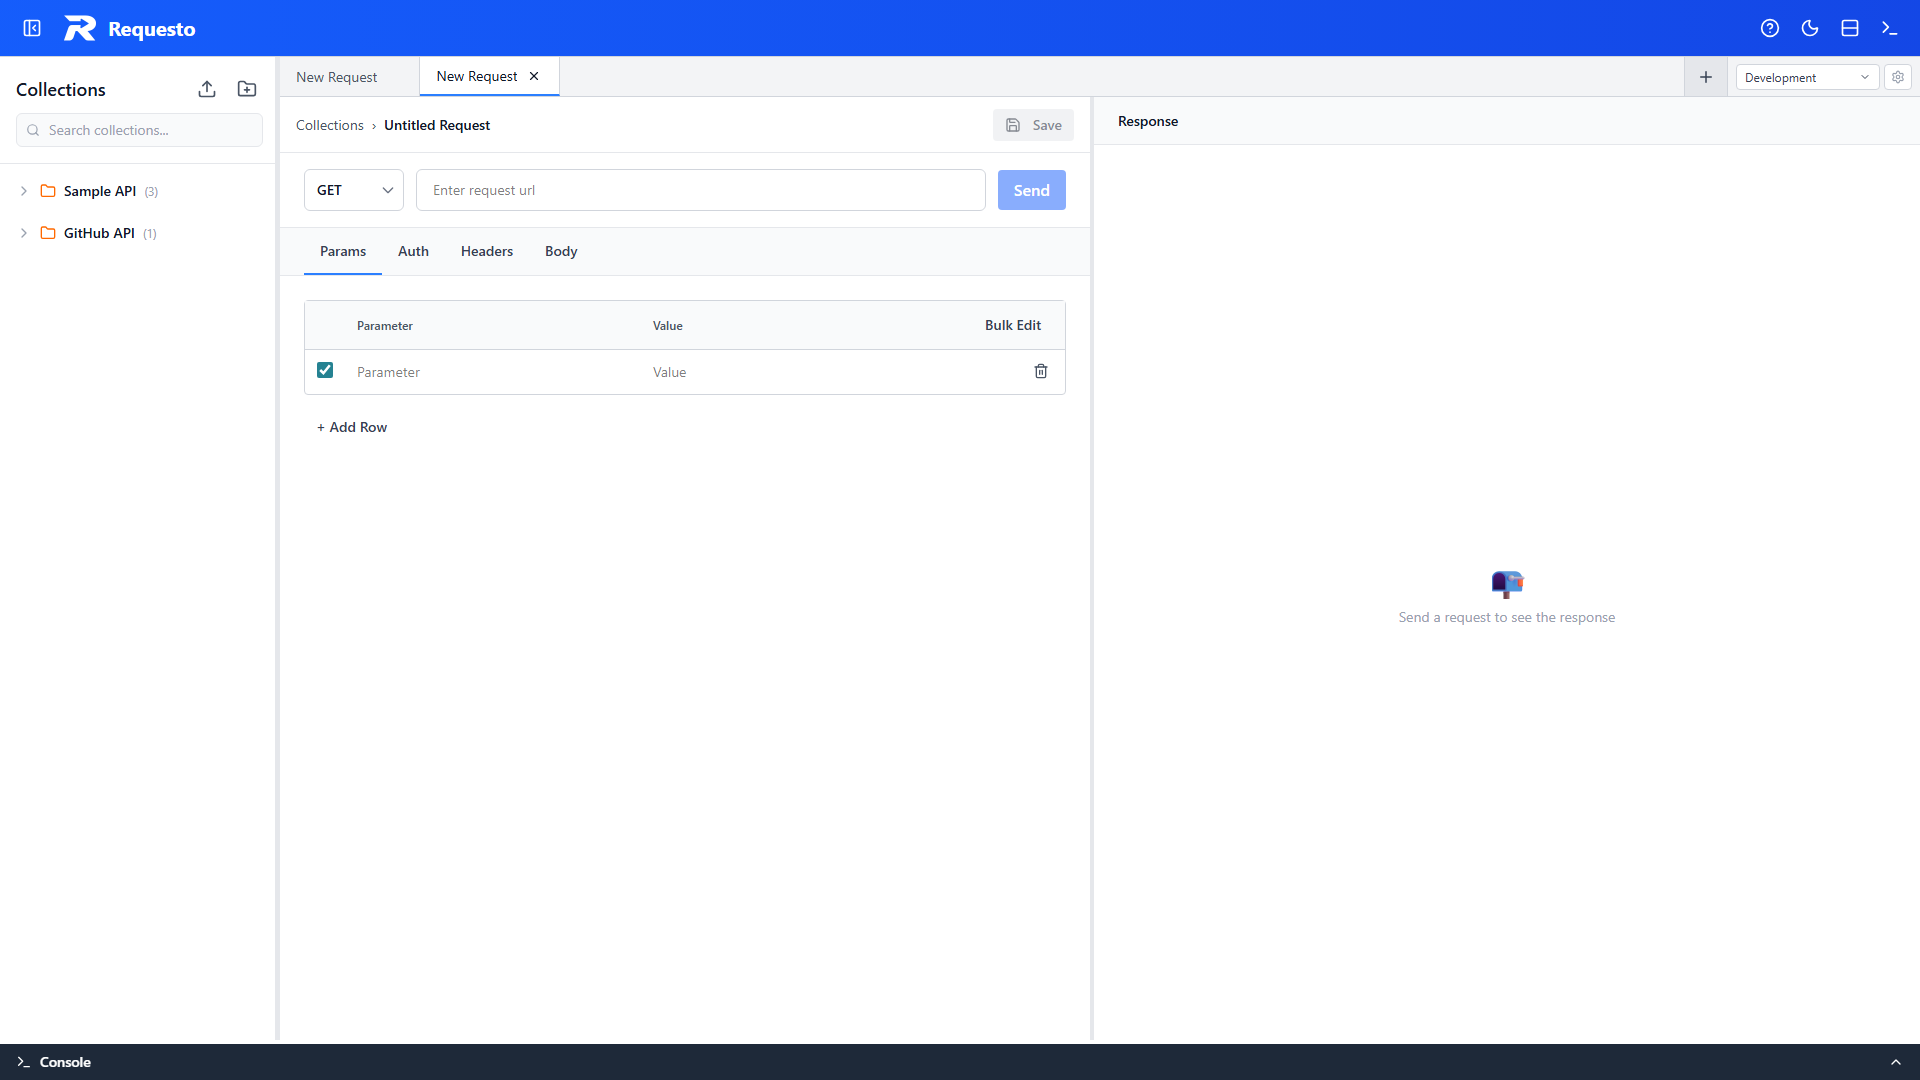1920x1080 pixels.
Task: Open the Development environment selector
Action: [1806, 77]
